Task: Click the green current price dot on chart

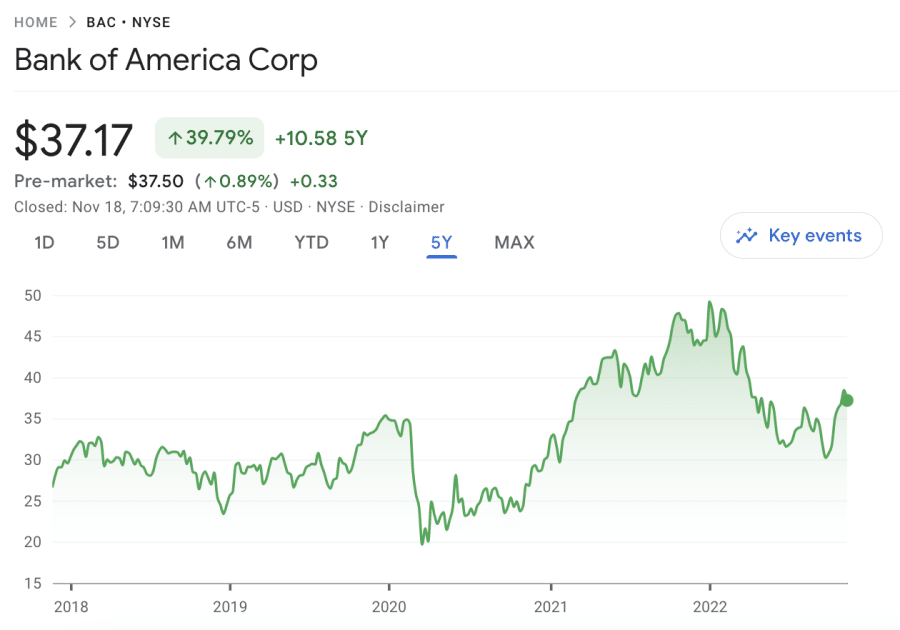Action: coord(848,400)
